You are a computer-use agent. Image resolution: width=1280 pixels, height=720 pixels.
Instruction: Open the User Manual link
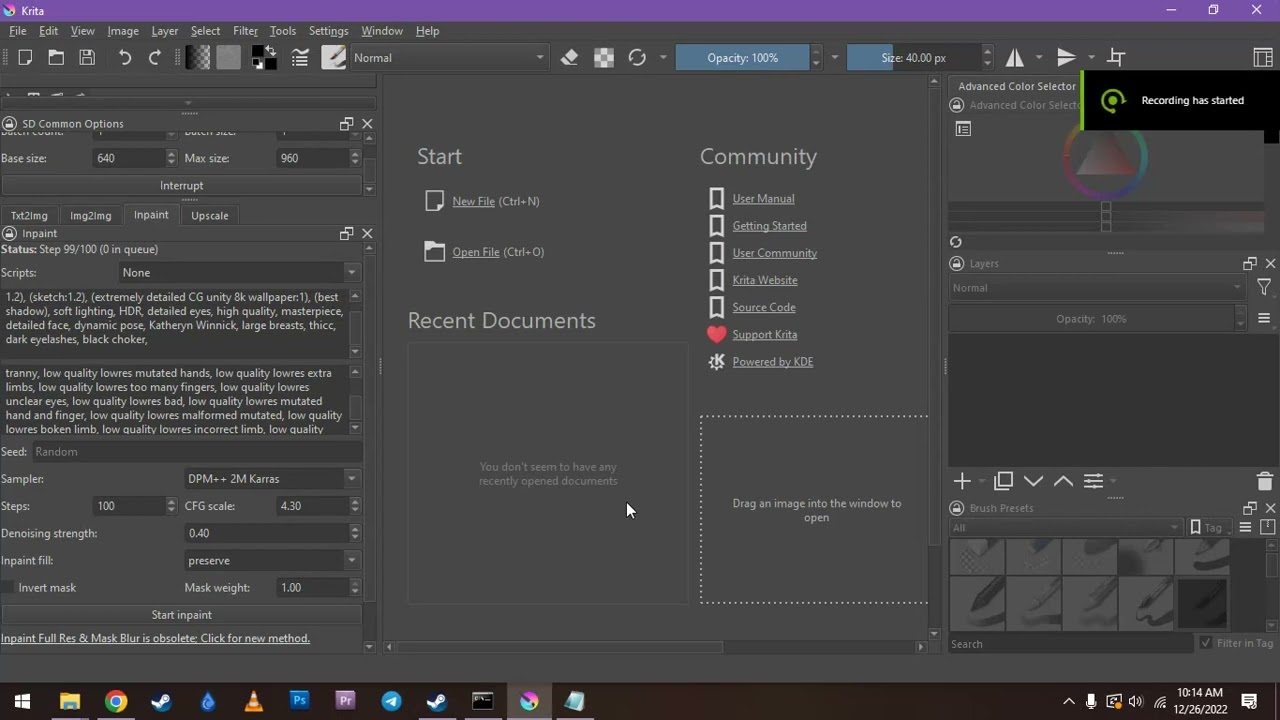763,199
